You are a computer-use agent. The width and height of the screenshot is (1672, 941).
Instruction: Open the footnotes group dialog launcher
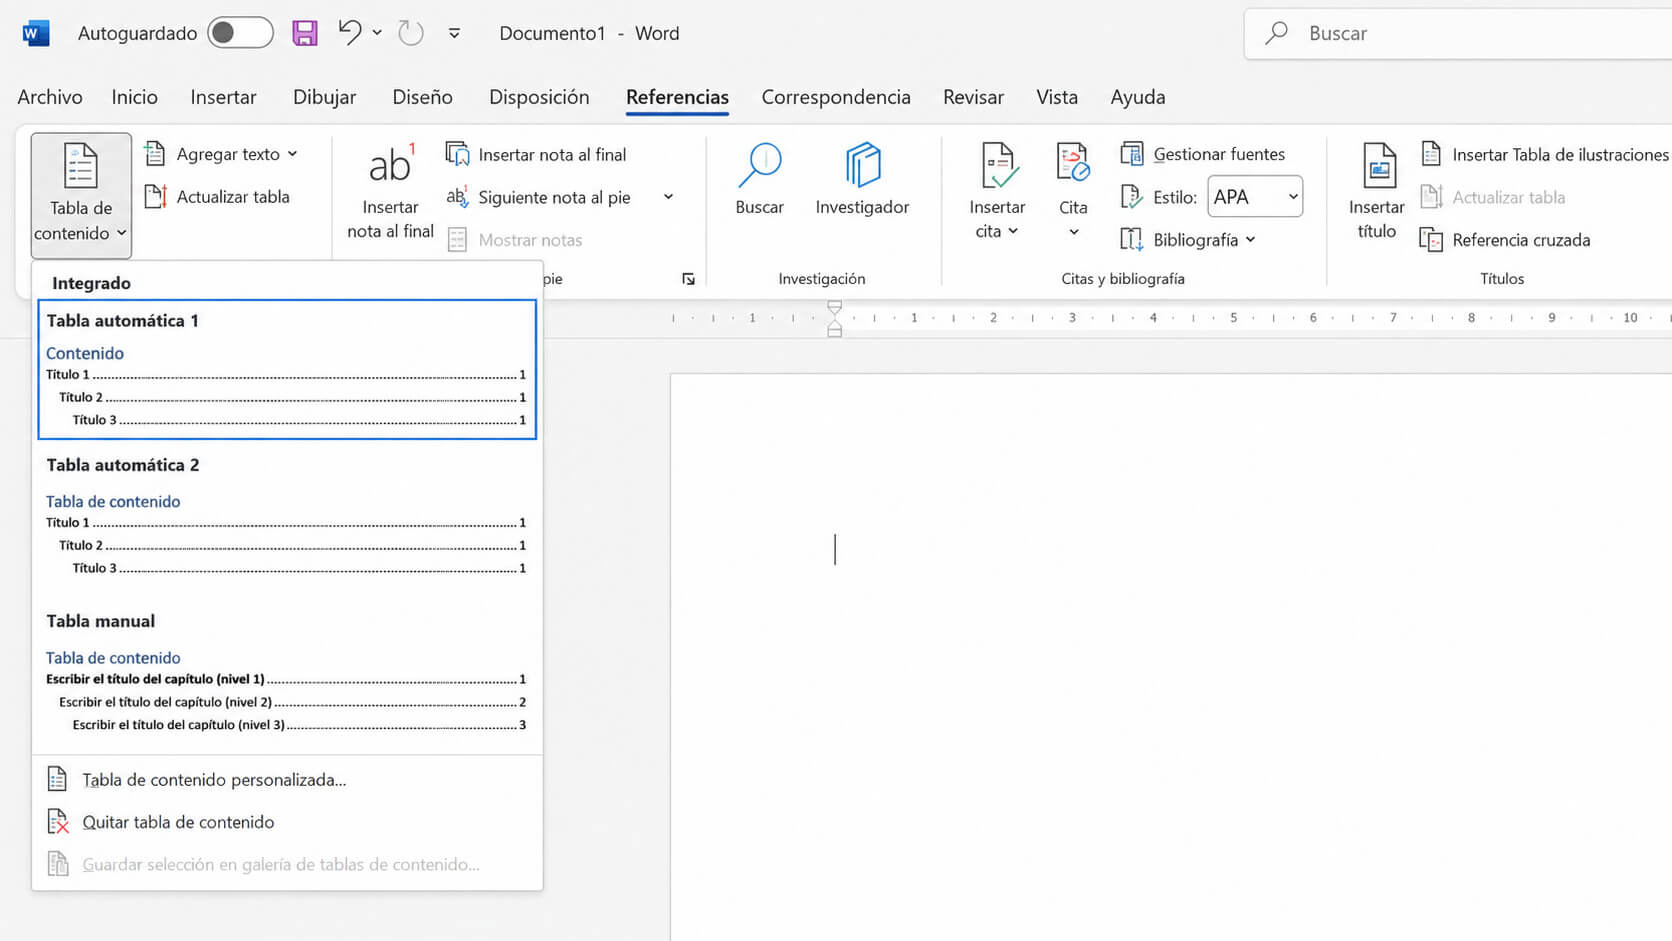pyautogui.click(x=688, y=279)
